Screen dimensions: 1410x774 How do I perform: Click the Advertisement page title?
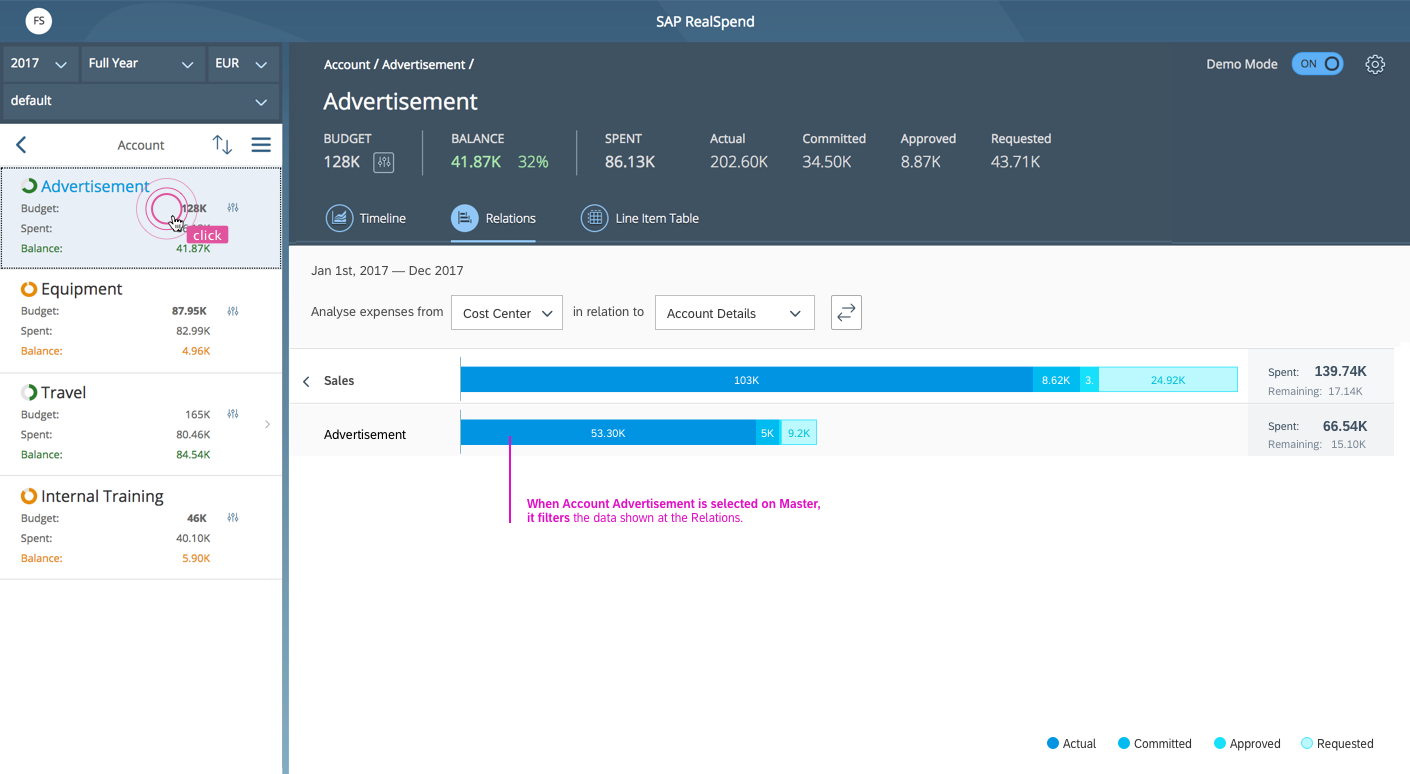pos(401,102)
